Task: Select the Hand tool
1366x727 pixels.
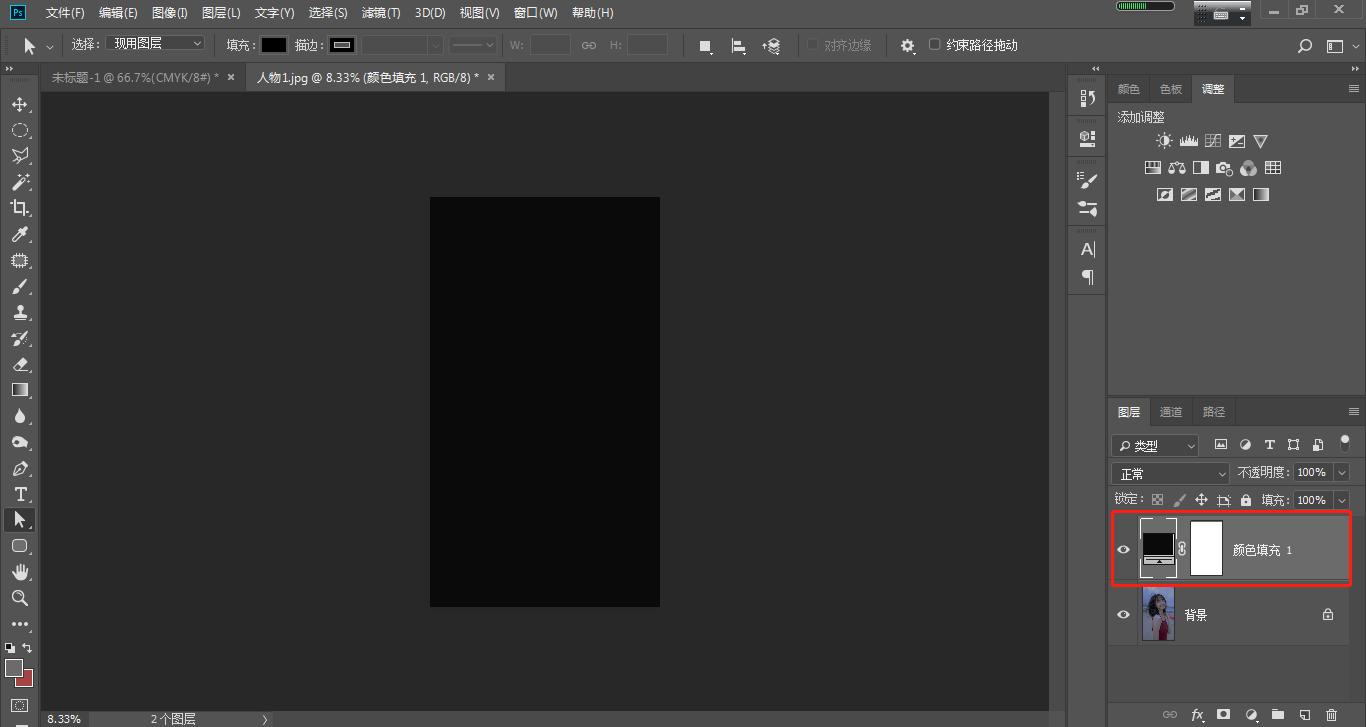Action: pyautogui.click(x=19, y=572)
